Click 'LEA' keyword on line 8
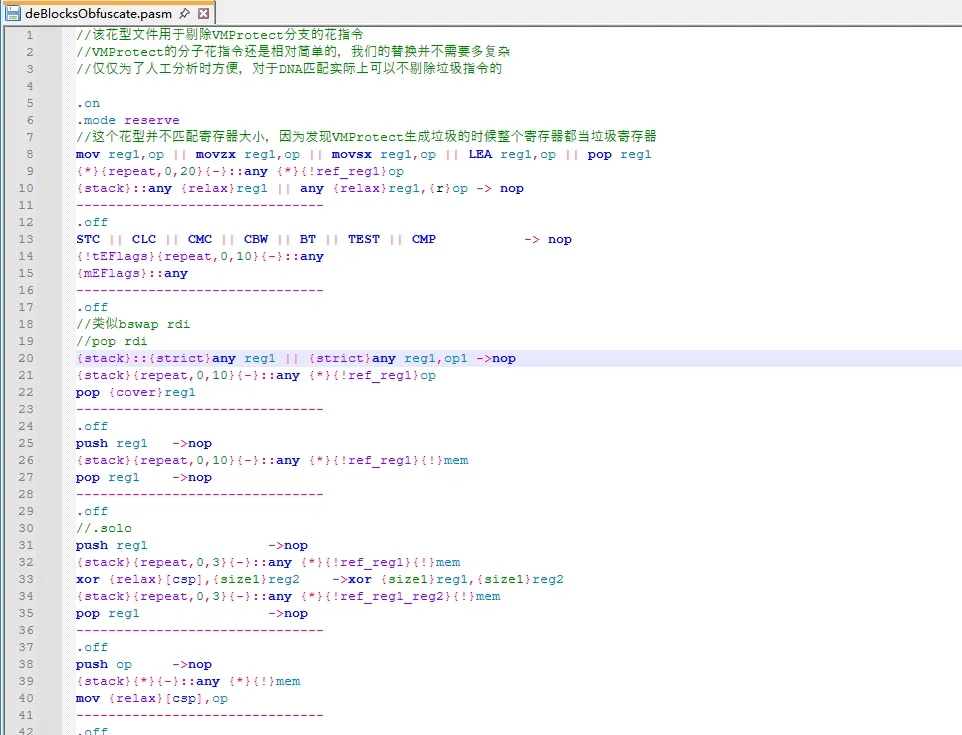The height and width of the screenshot is (735, 962). [480, 154]
